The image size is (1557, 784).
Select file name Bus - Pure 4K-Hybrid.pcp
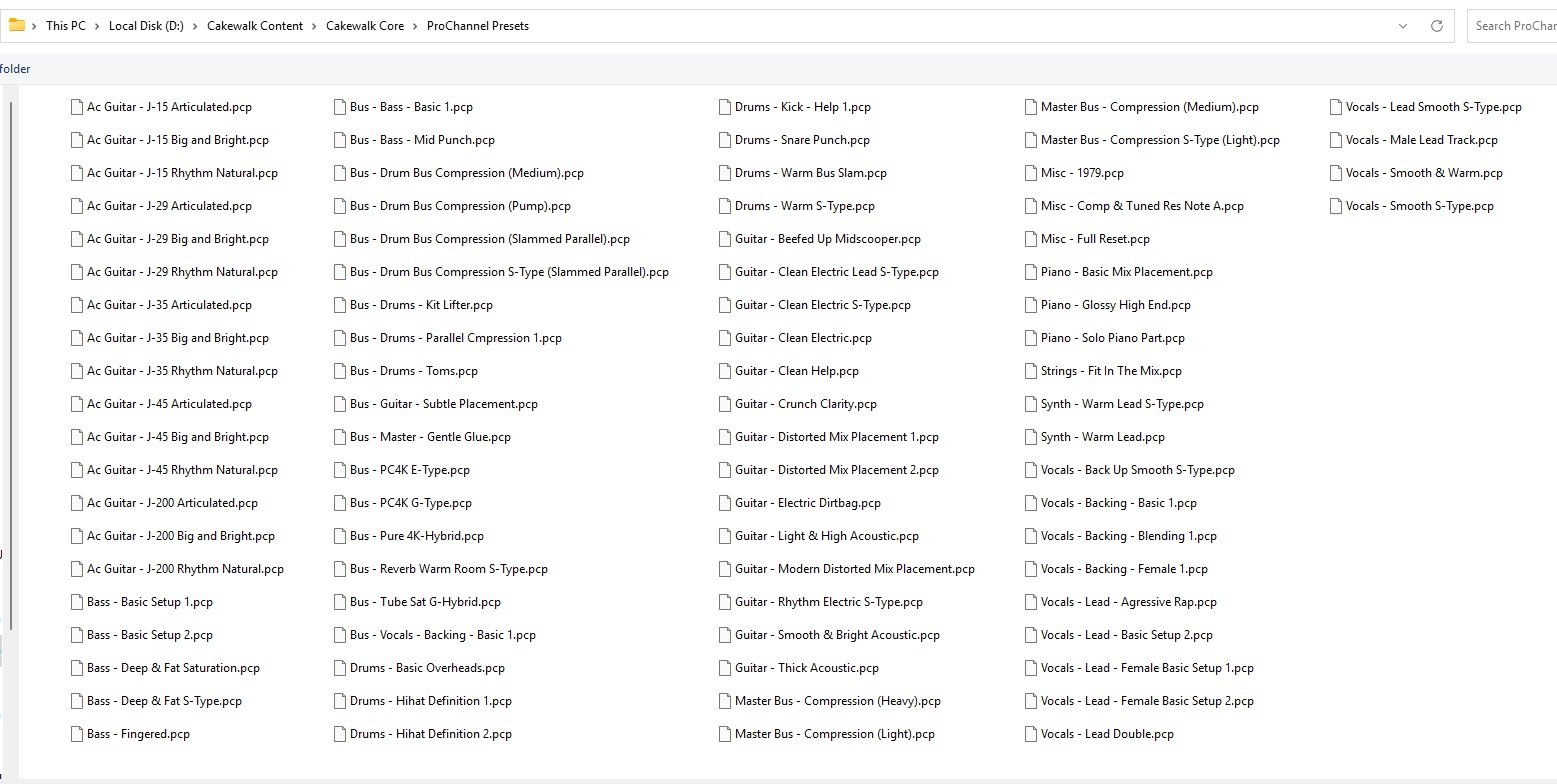click(417, 536)
